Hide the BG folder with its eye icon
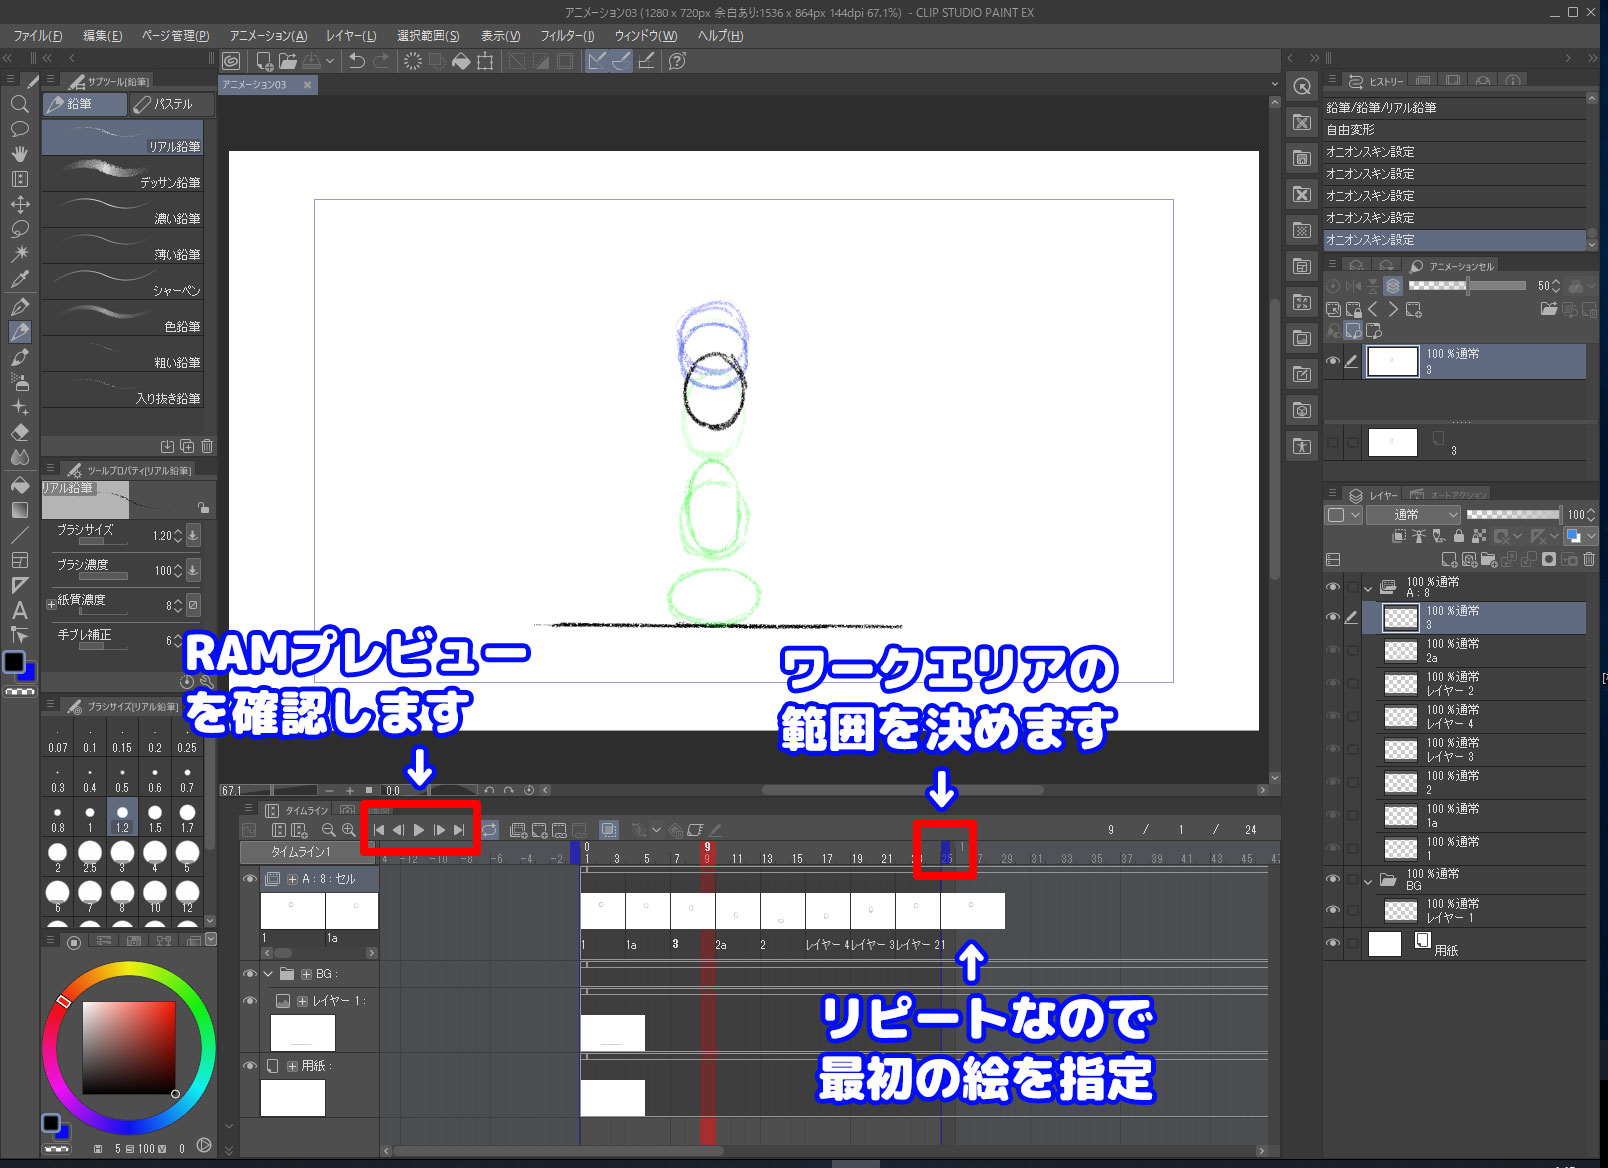 (1333, 879)
